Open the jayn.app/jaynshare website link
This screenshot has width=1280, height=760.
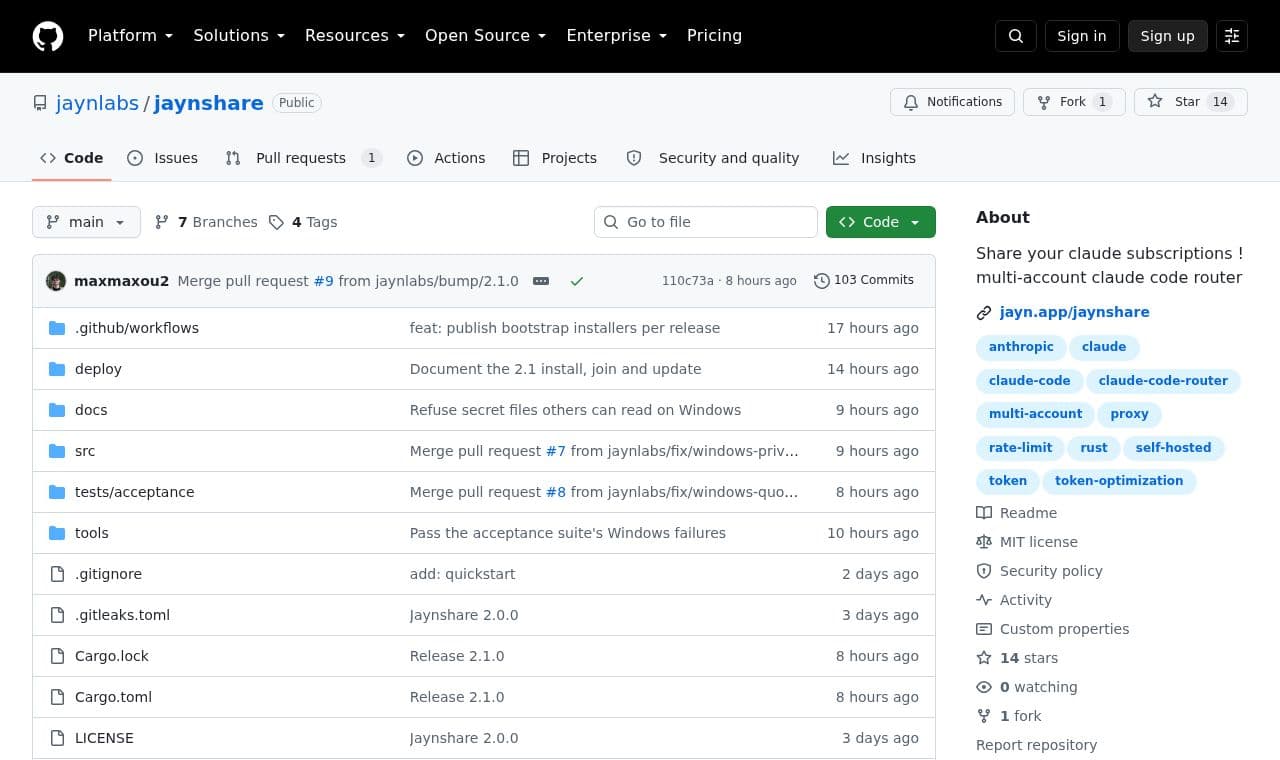coord(1074,312)
